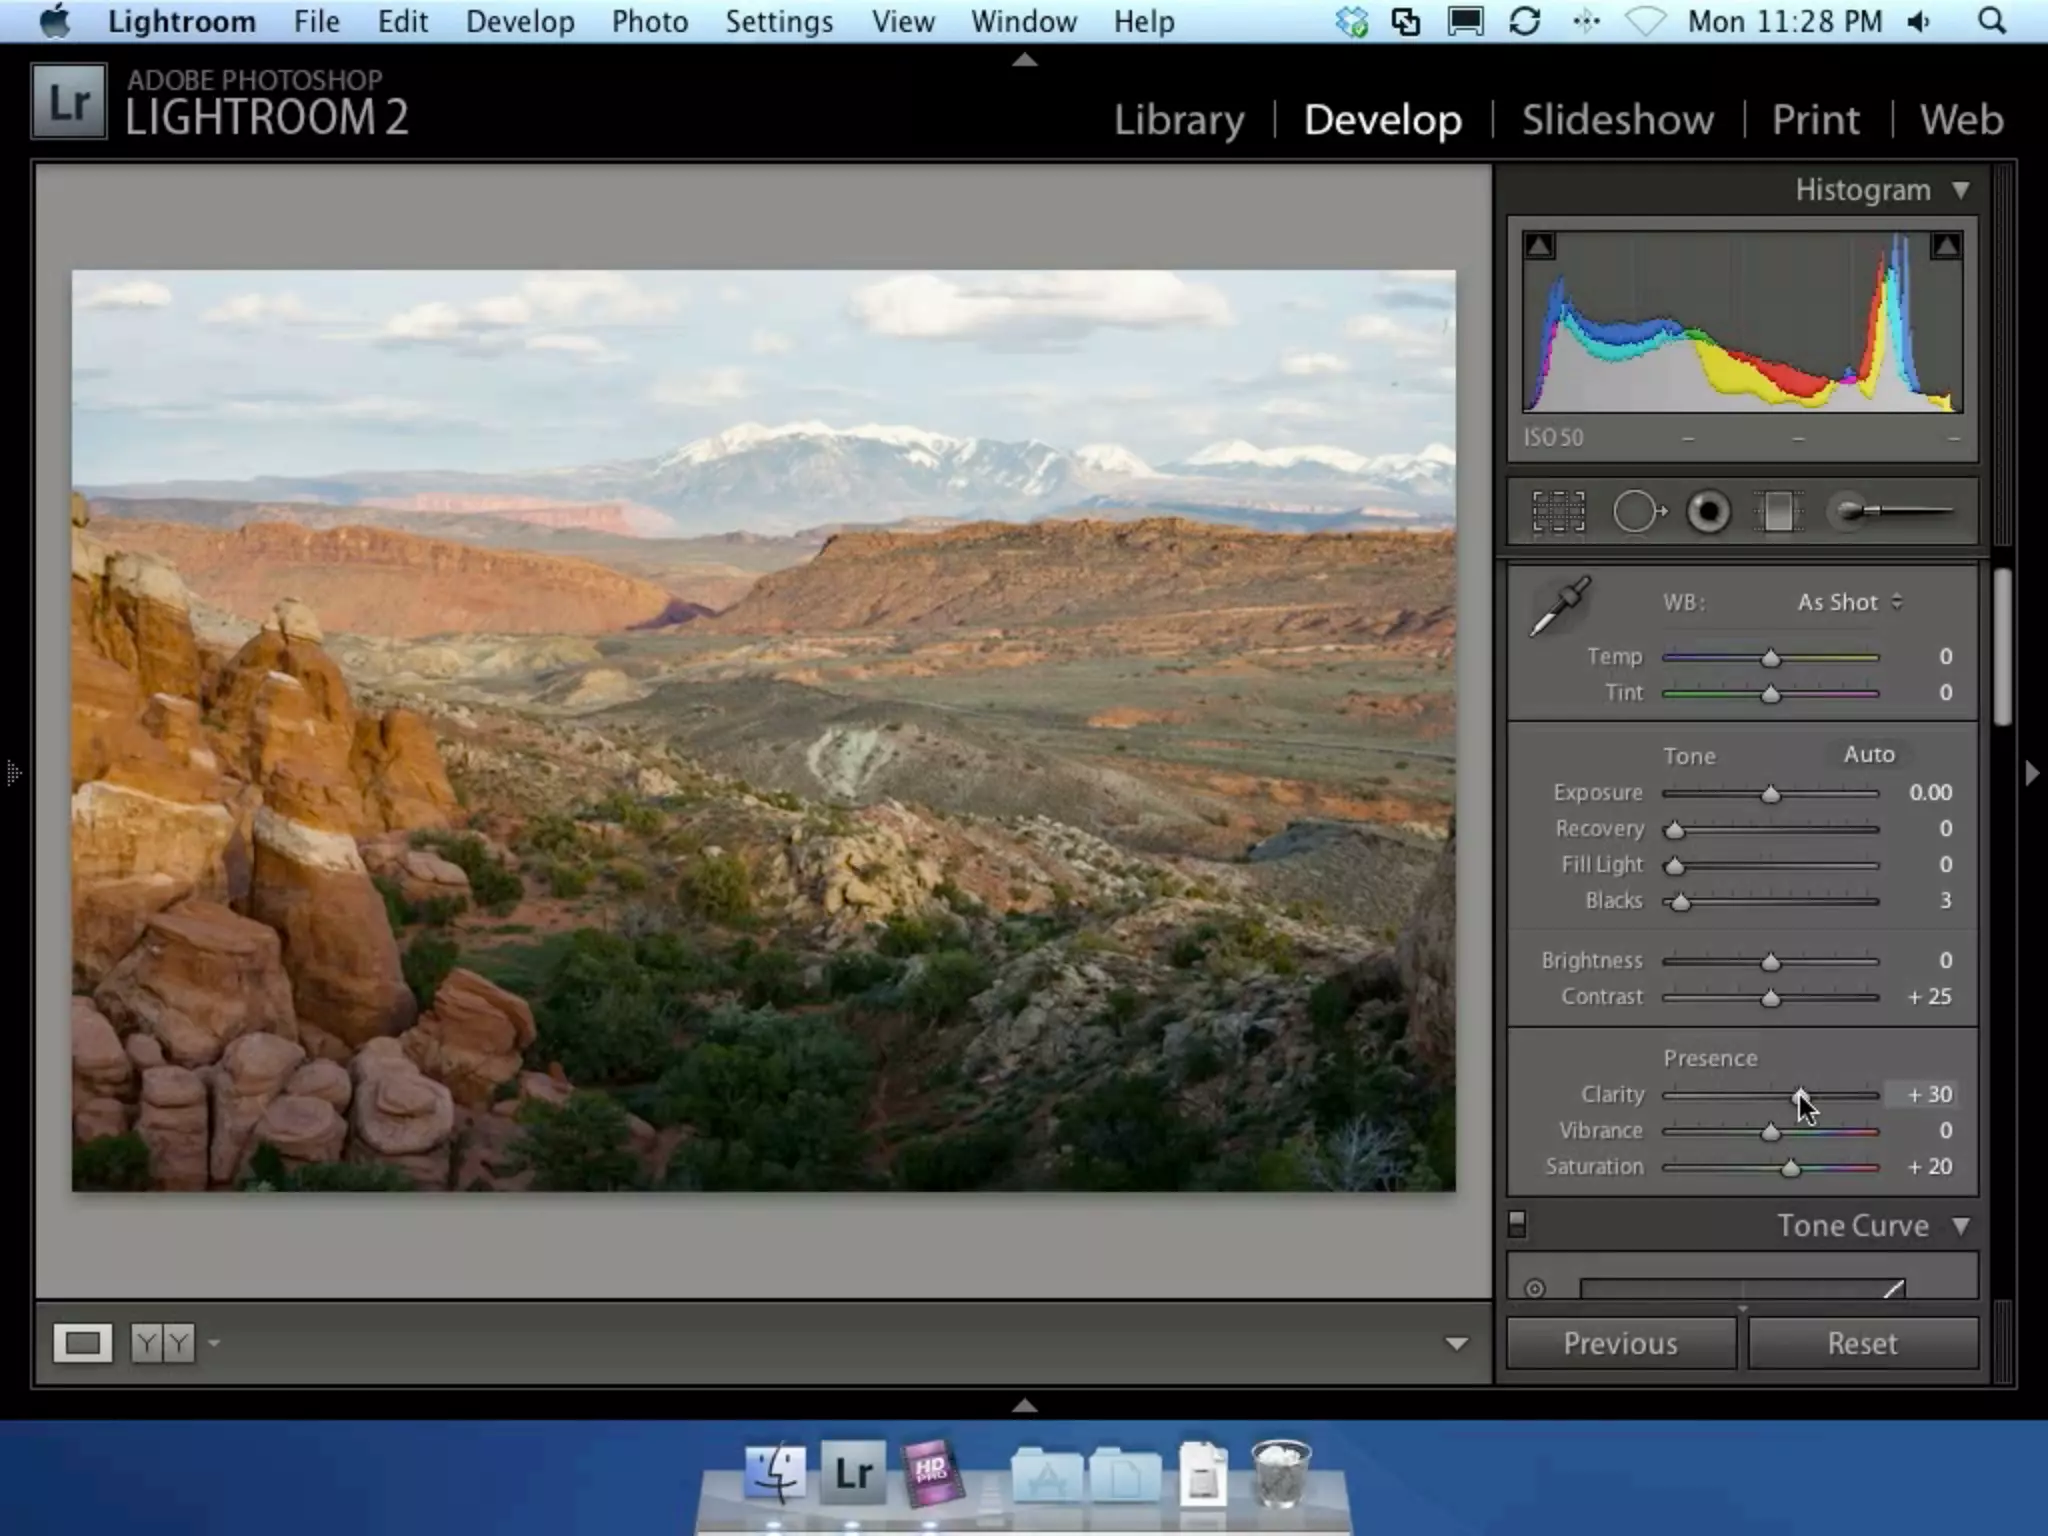The height and width of the screenshot is (1536, 2048).
Task: Pick the White Balance eyedropper tool
Action: [1560, 606]
